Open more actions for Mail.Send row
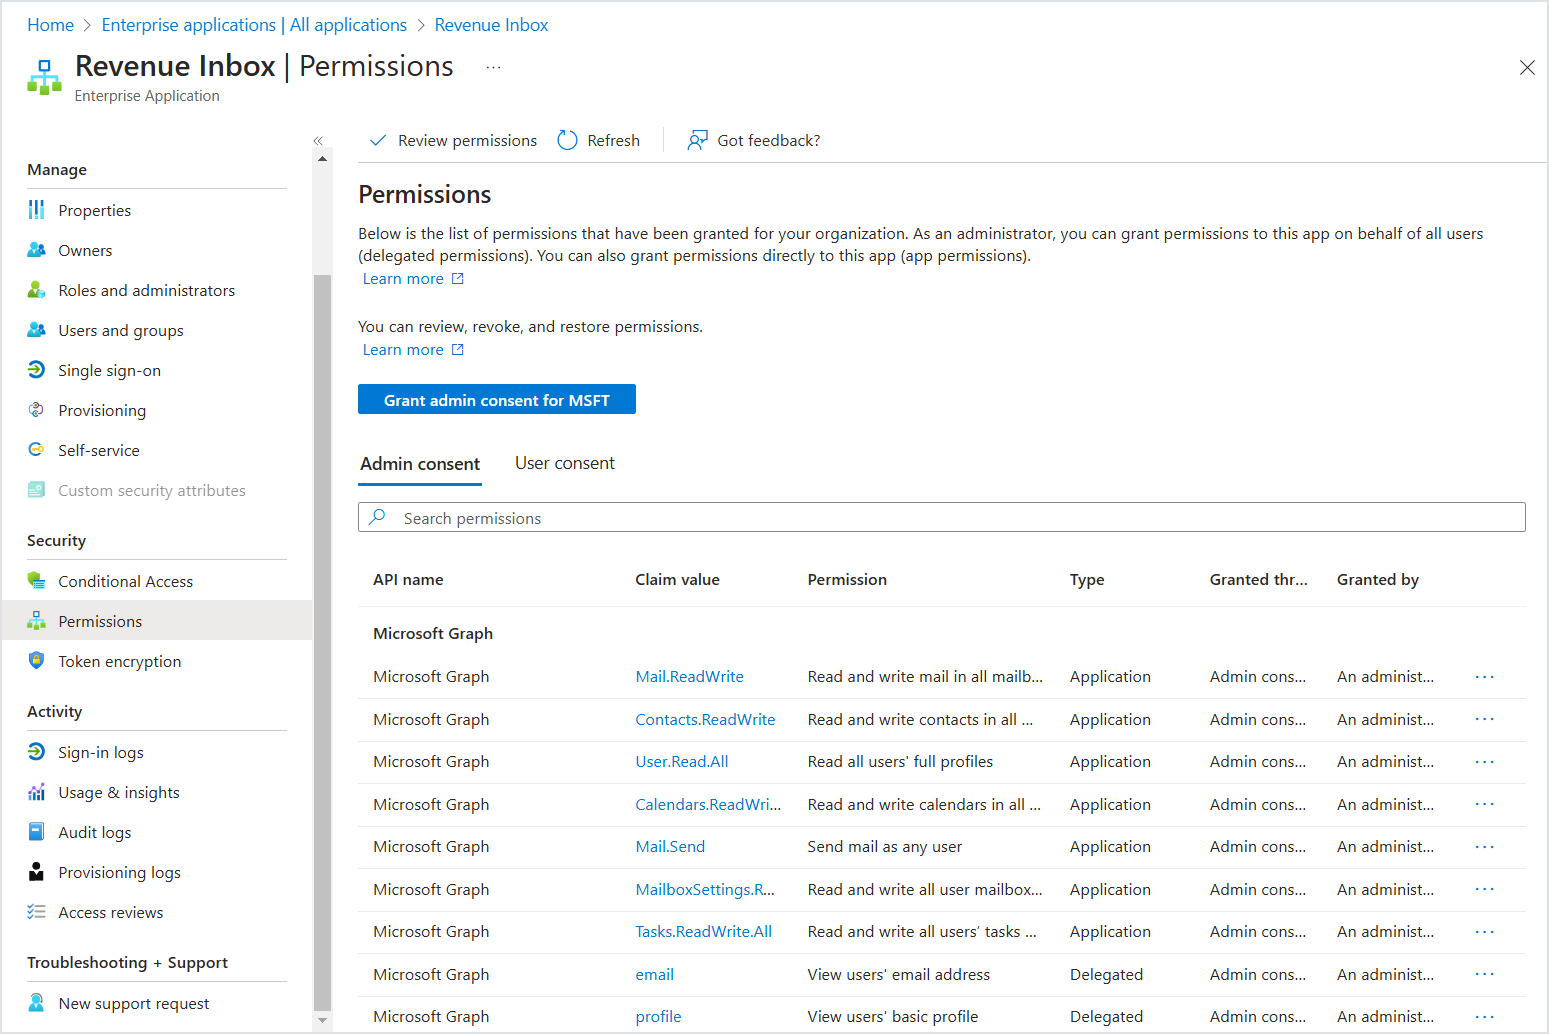This screenshot has height=1034, width=1549. pyautogui.click(x=1485, y=847)
